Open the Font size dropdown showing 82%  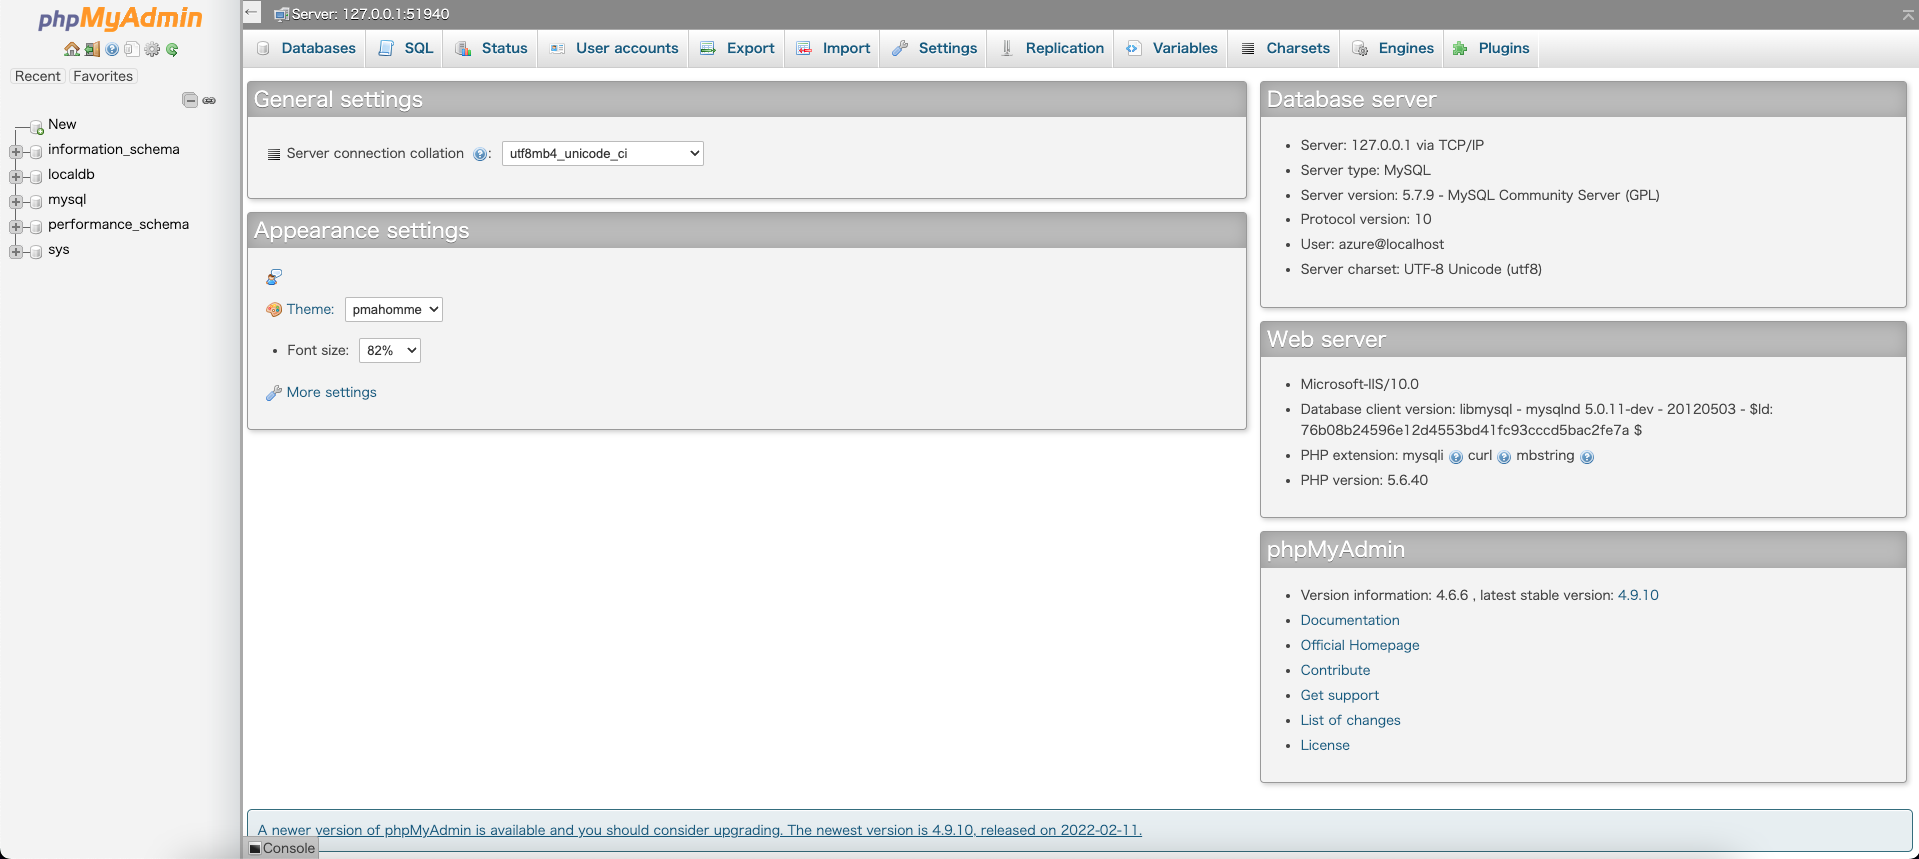click(x=389, y=350)
